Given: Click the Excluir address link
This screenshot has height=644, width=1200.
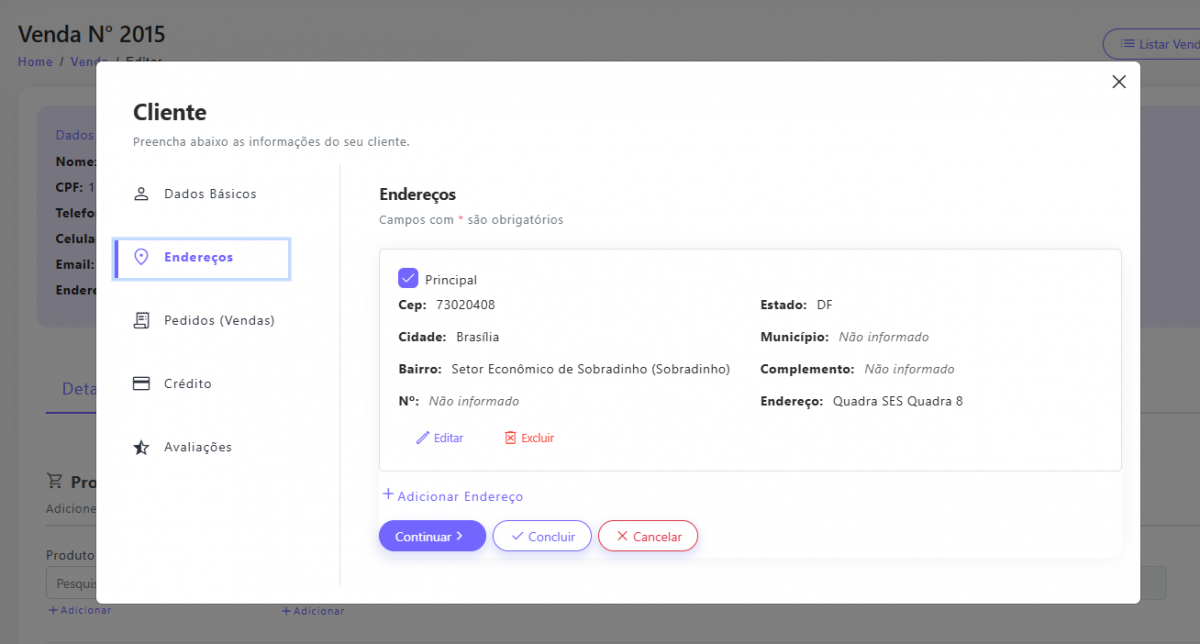Looking at the screenshot, I should [x=537, y=438].
